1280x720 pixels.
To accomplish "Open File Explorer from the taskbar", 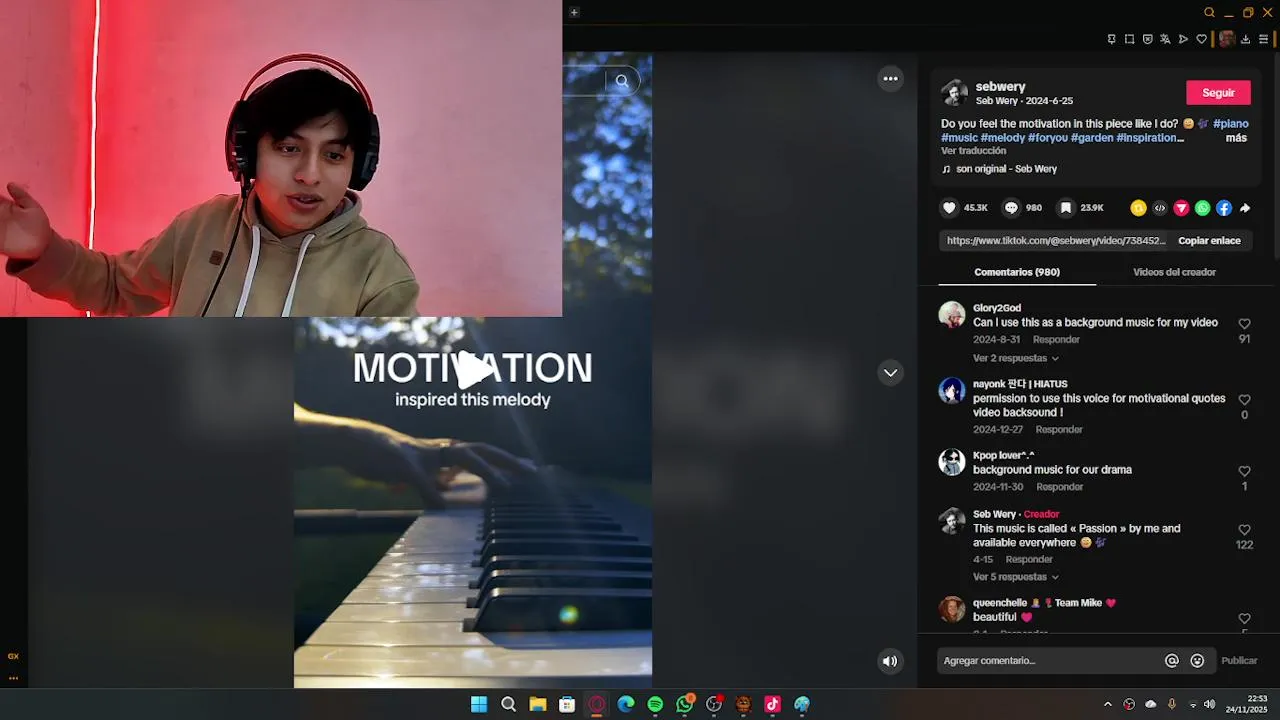I will click(538, 704).
